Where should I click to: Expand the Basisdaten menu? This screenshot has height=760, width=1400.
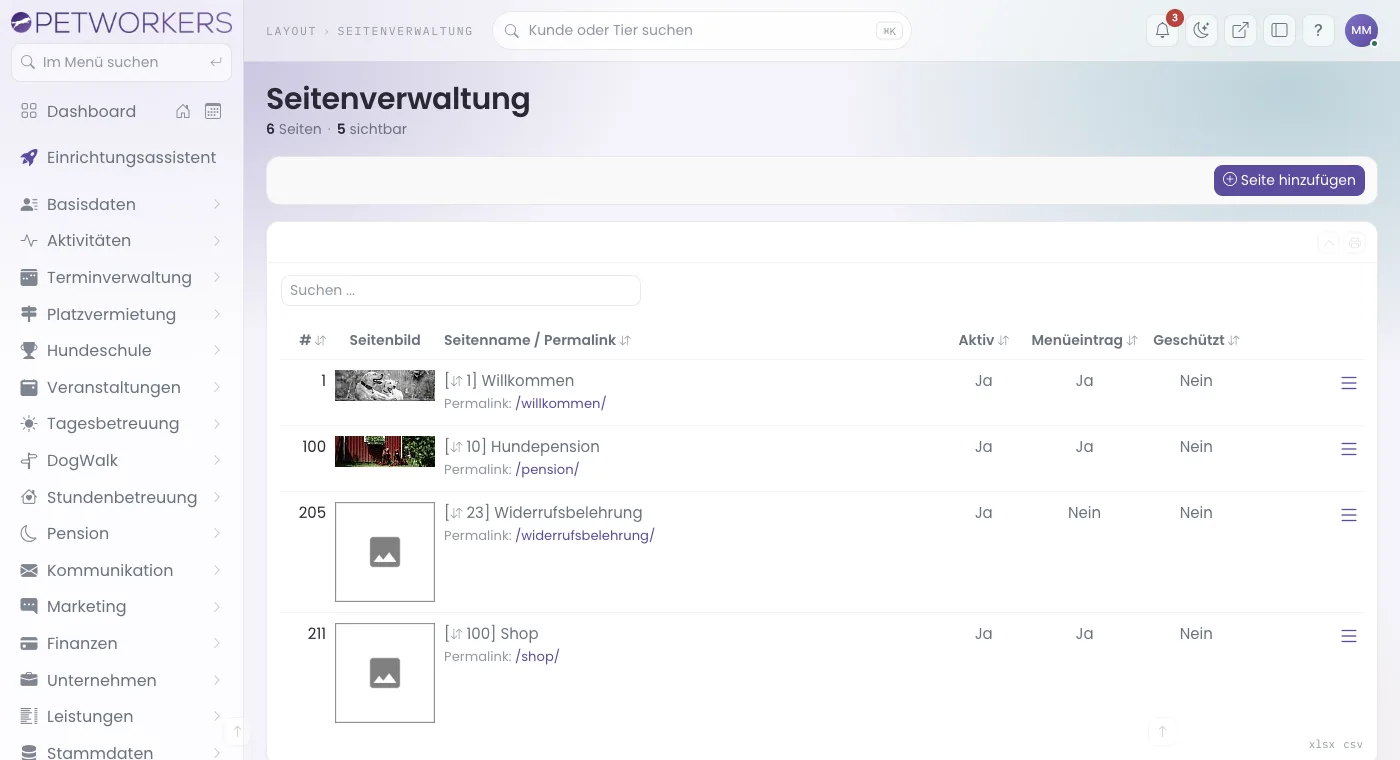click(x=121, y=204)
